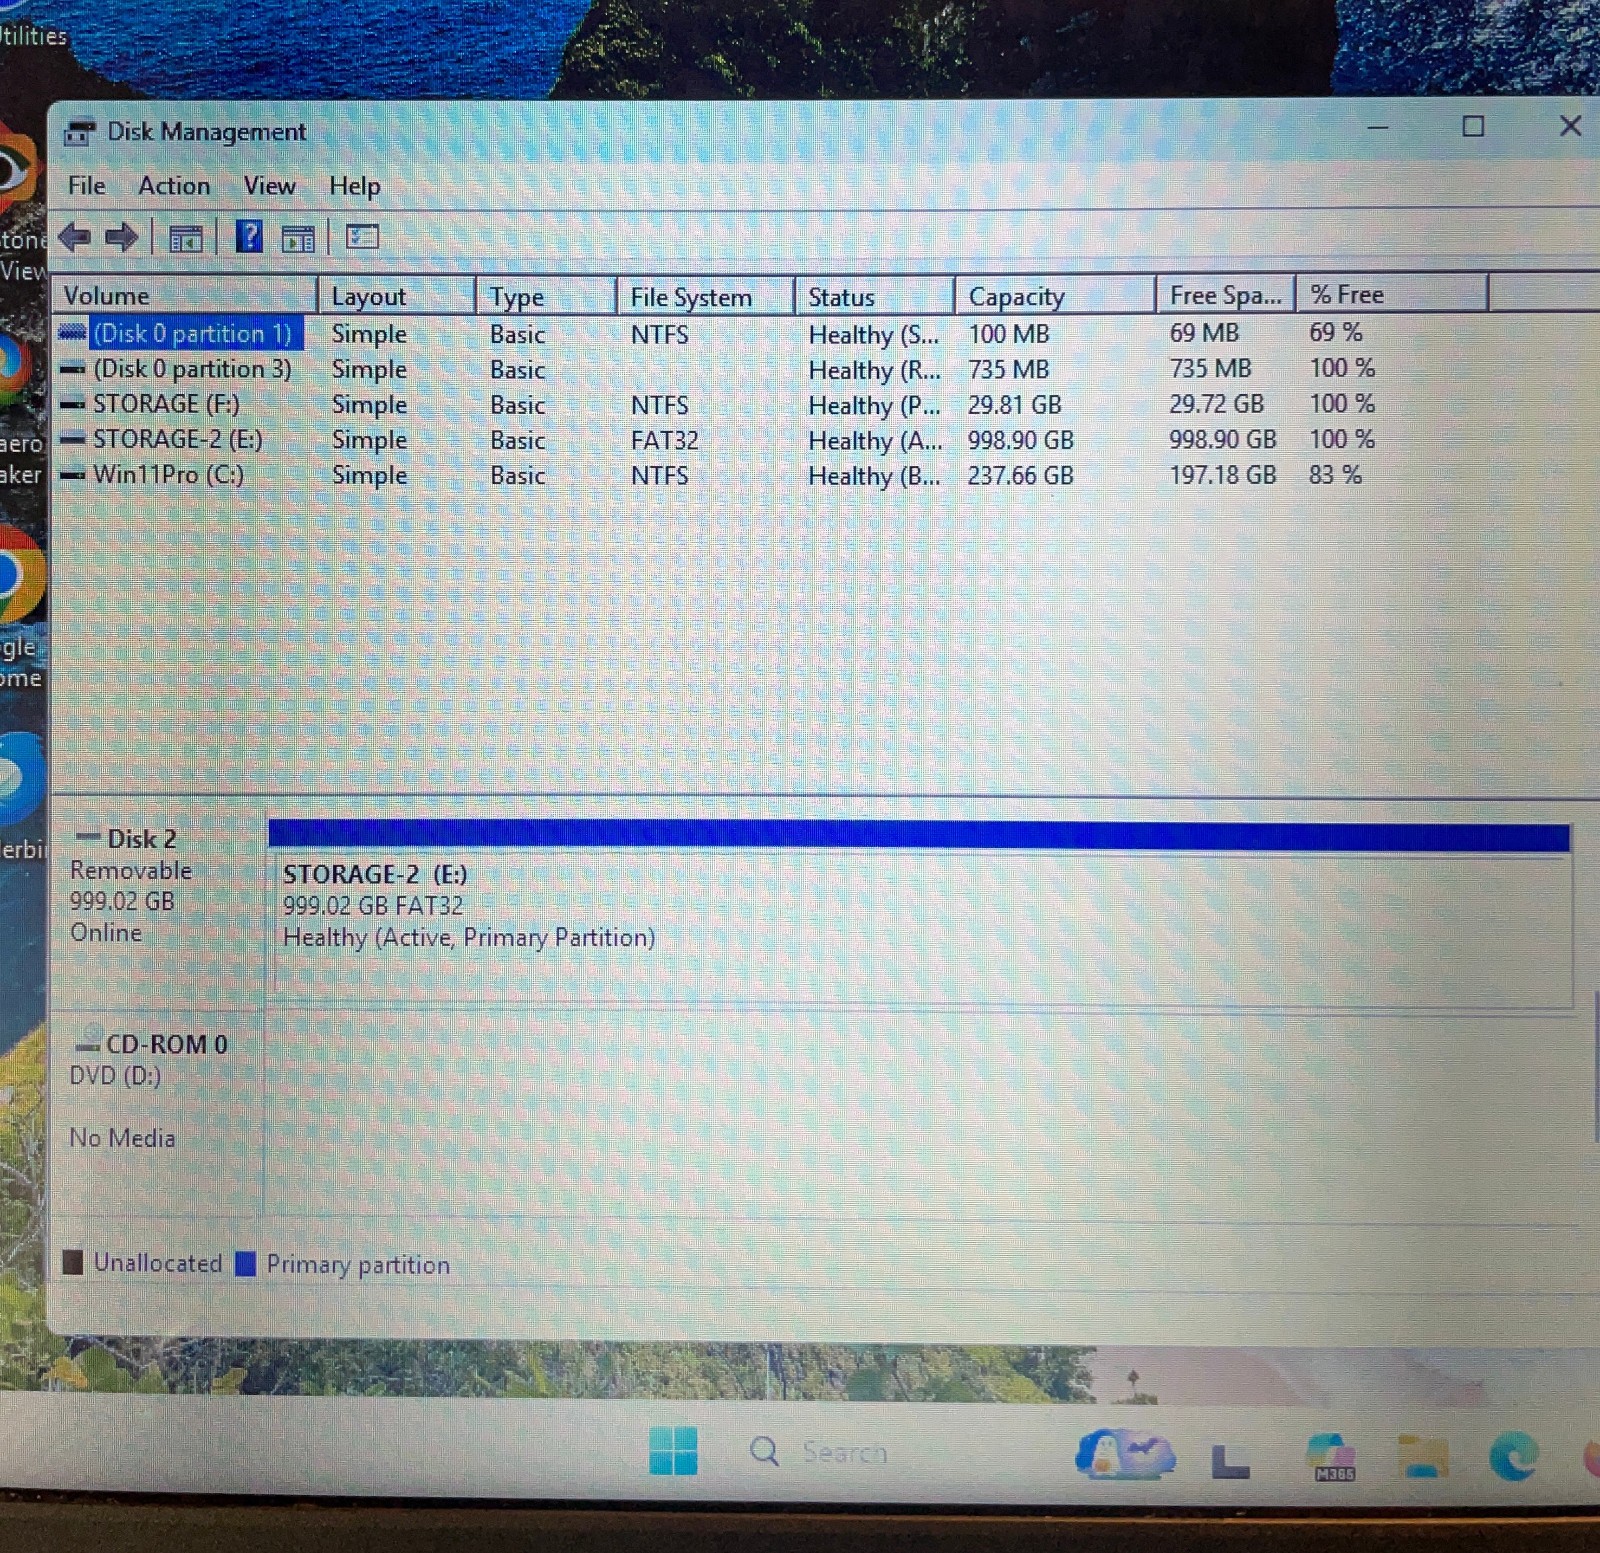The image size is (1600, 1553).
Task: Open the Windows Start button
Action: (673, 1450)
